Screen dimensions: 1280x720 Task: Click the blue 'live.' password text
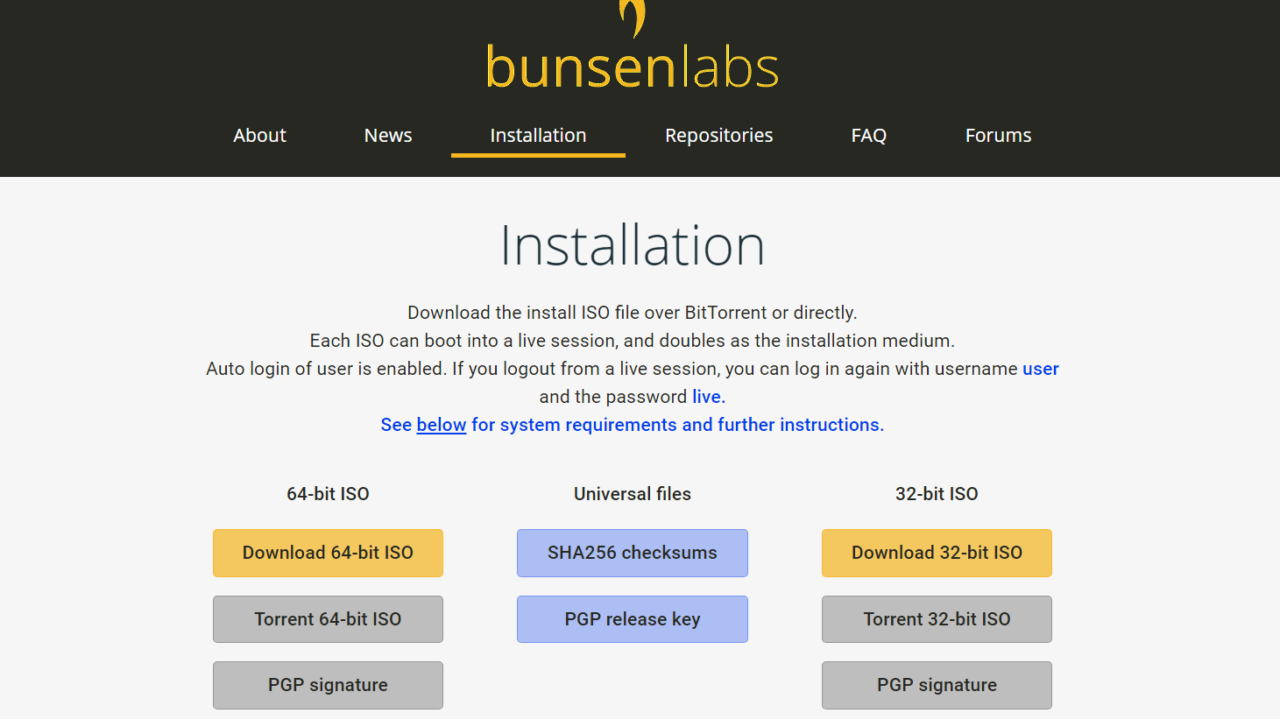point(709,397)
